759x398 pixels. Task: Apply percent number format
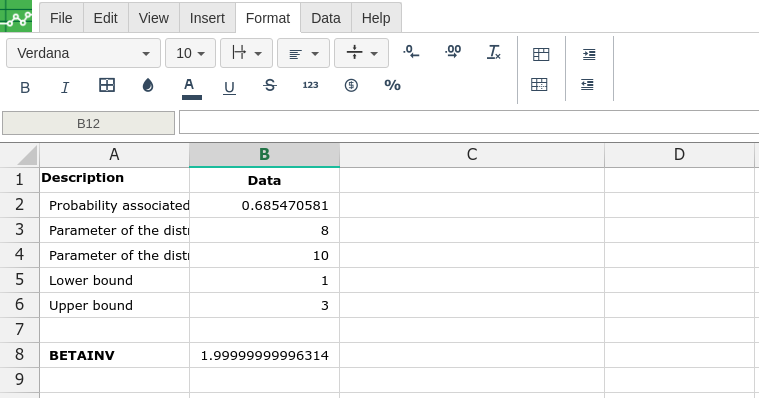click(393, 86)
